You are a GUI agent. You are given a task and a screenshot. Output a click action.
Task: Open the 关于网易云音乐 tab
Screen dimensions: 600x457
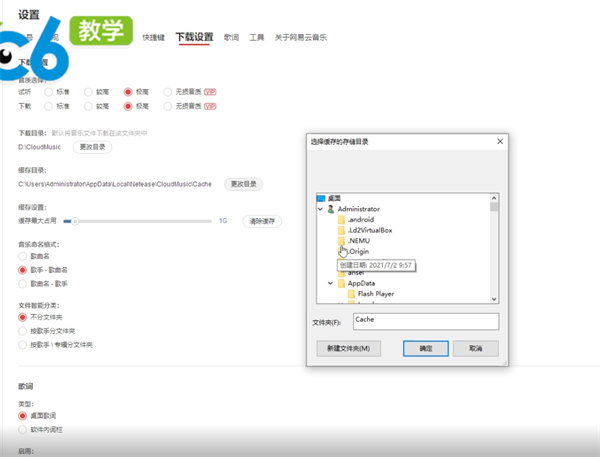(x=301, y=38)
